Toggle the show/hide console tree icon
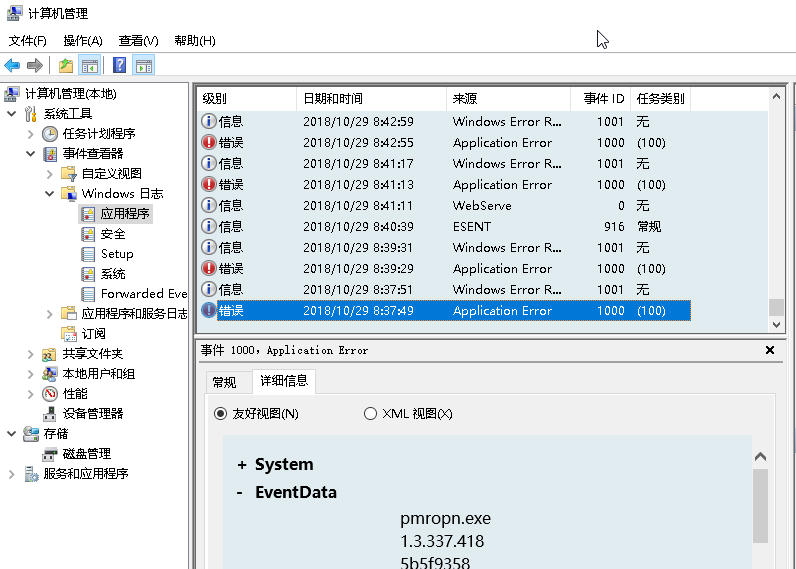796x569 pixels. coord(90,65)
